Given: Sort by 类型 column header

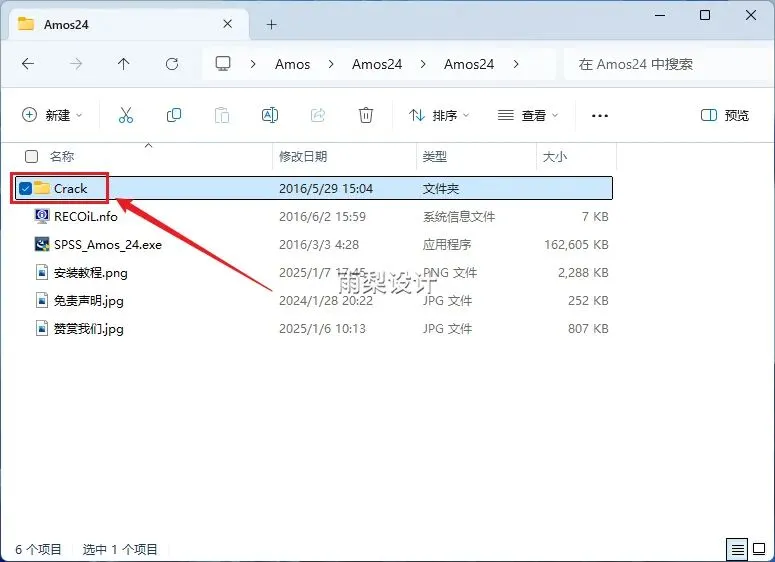Looking at the screenshot, I should 434,156.
